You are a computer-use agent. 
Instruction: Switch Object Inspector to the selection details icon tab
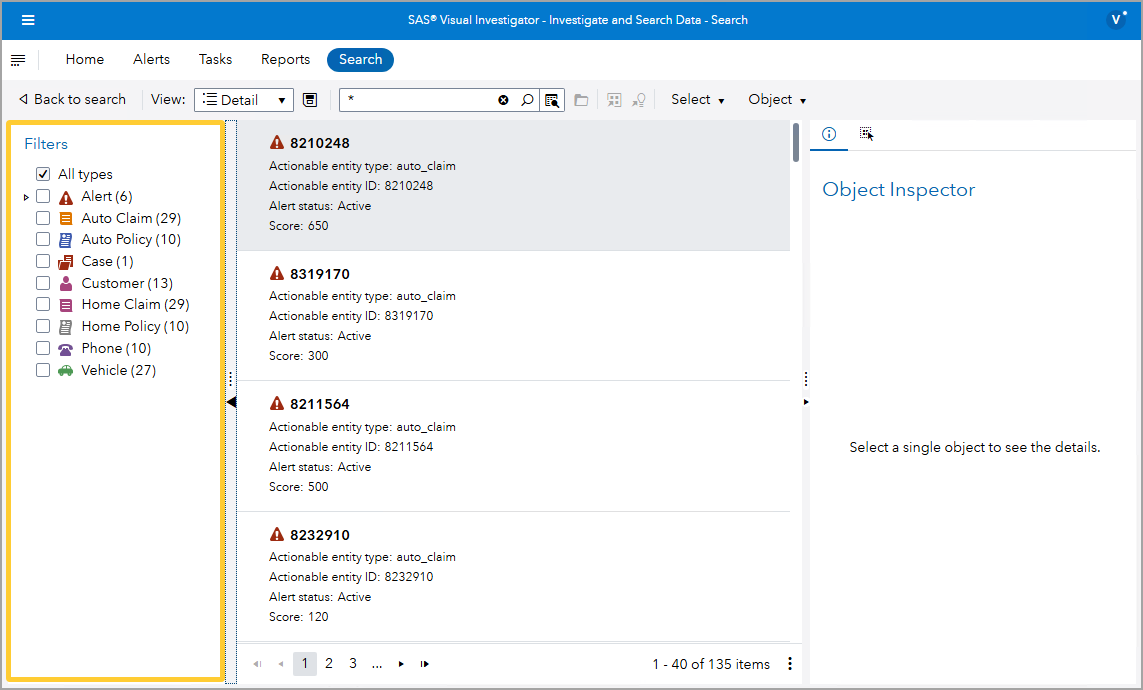point(866,133)
